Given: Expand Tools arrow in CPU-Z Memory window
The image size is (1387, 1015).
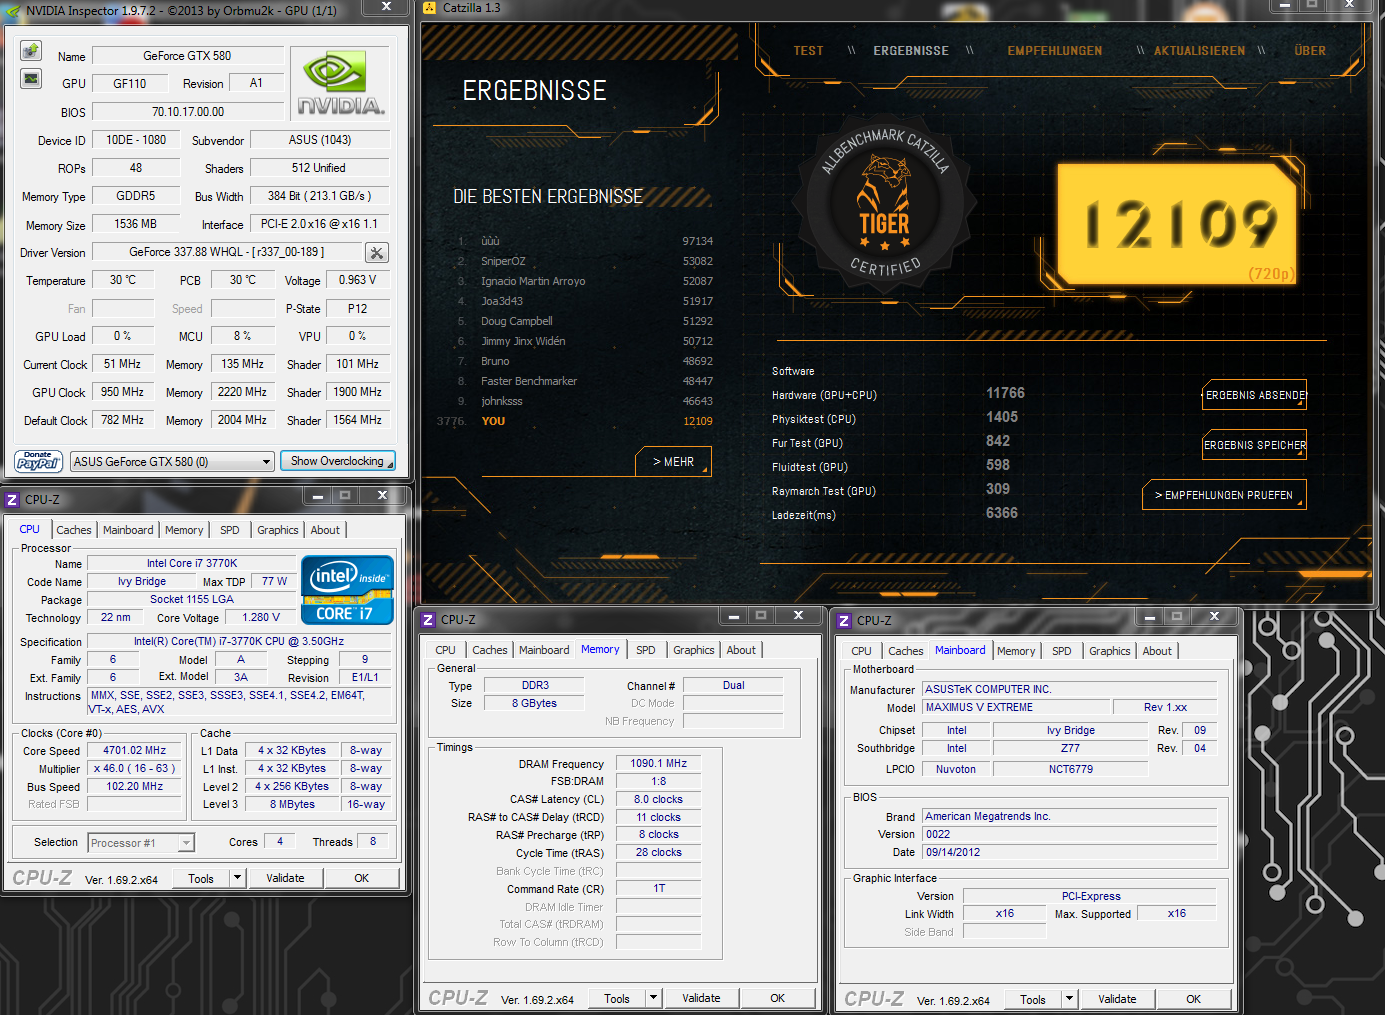Looking at the screenshot, I should coord(653,998).
